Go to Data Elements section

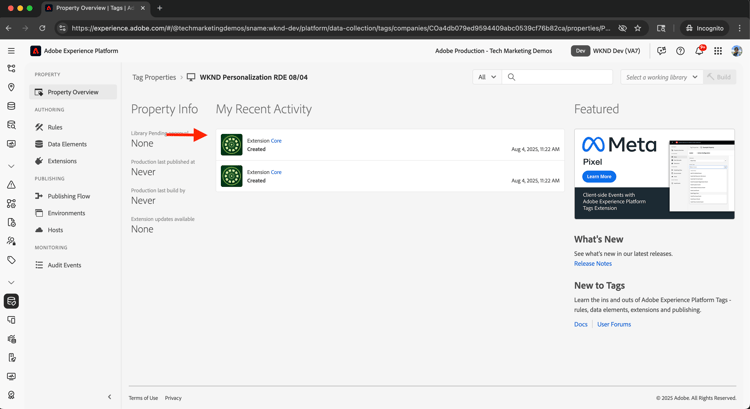point(67,144)
